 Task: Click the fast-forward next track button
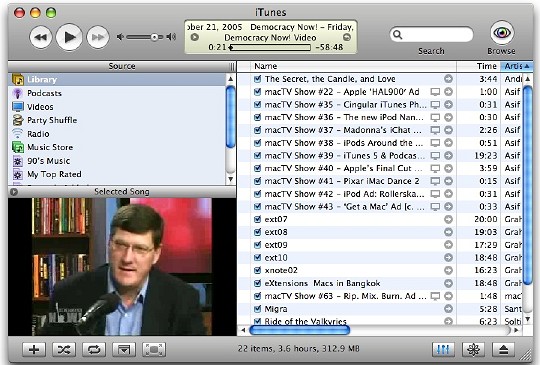(98, 37)
